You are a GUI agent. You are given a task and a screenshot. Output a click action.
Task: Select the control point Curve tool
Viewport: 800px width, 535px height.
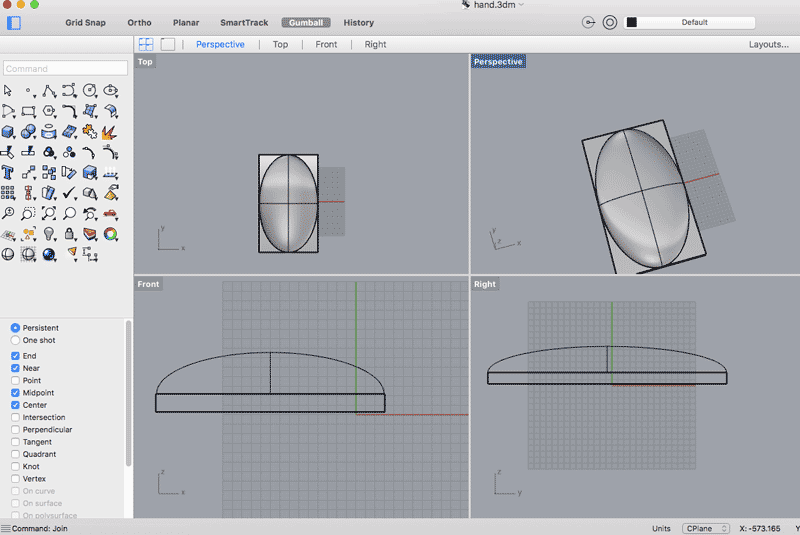pyautogui.click(x=69, y=91)
